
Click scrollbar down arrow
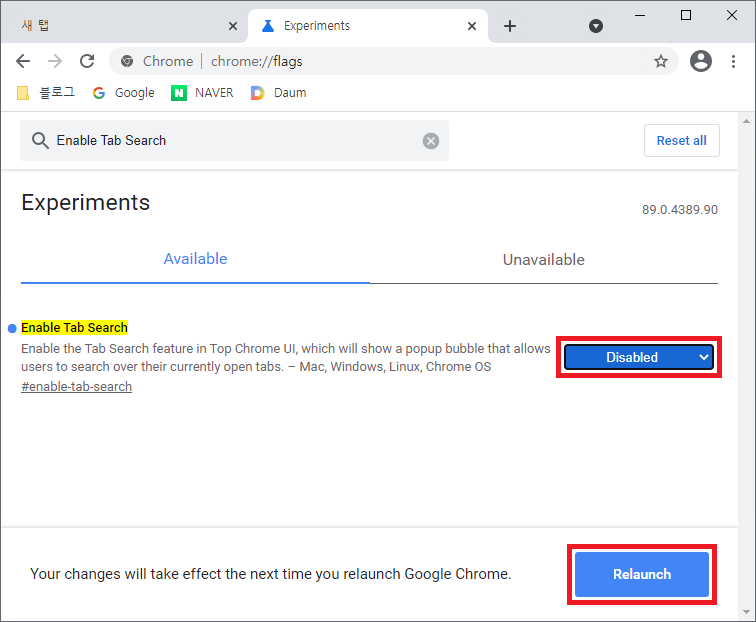[746, 612]
